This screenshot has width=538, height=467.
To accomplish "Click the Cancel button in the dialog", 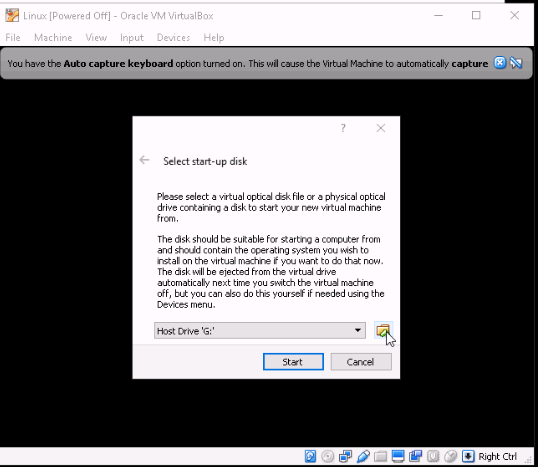I will 361,362.
